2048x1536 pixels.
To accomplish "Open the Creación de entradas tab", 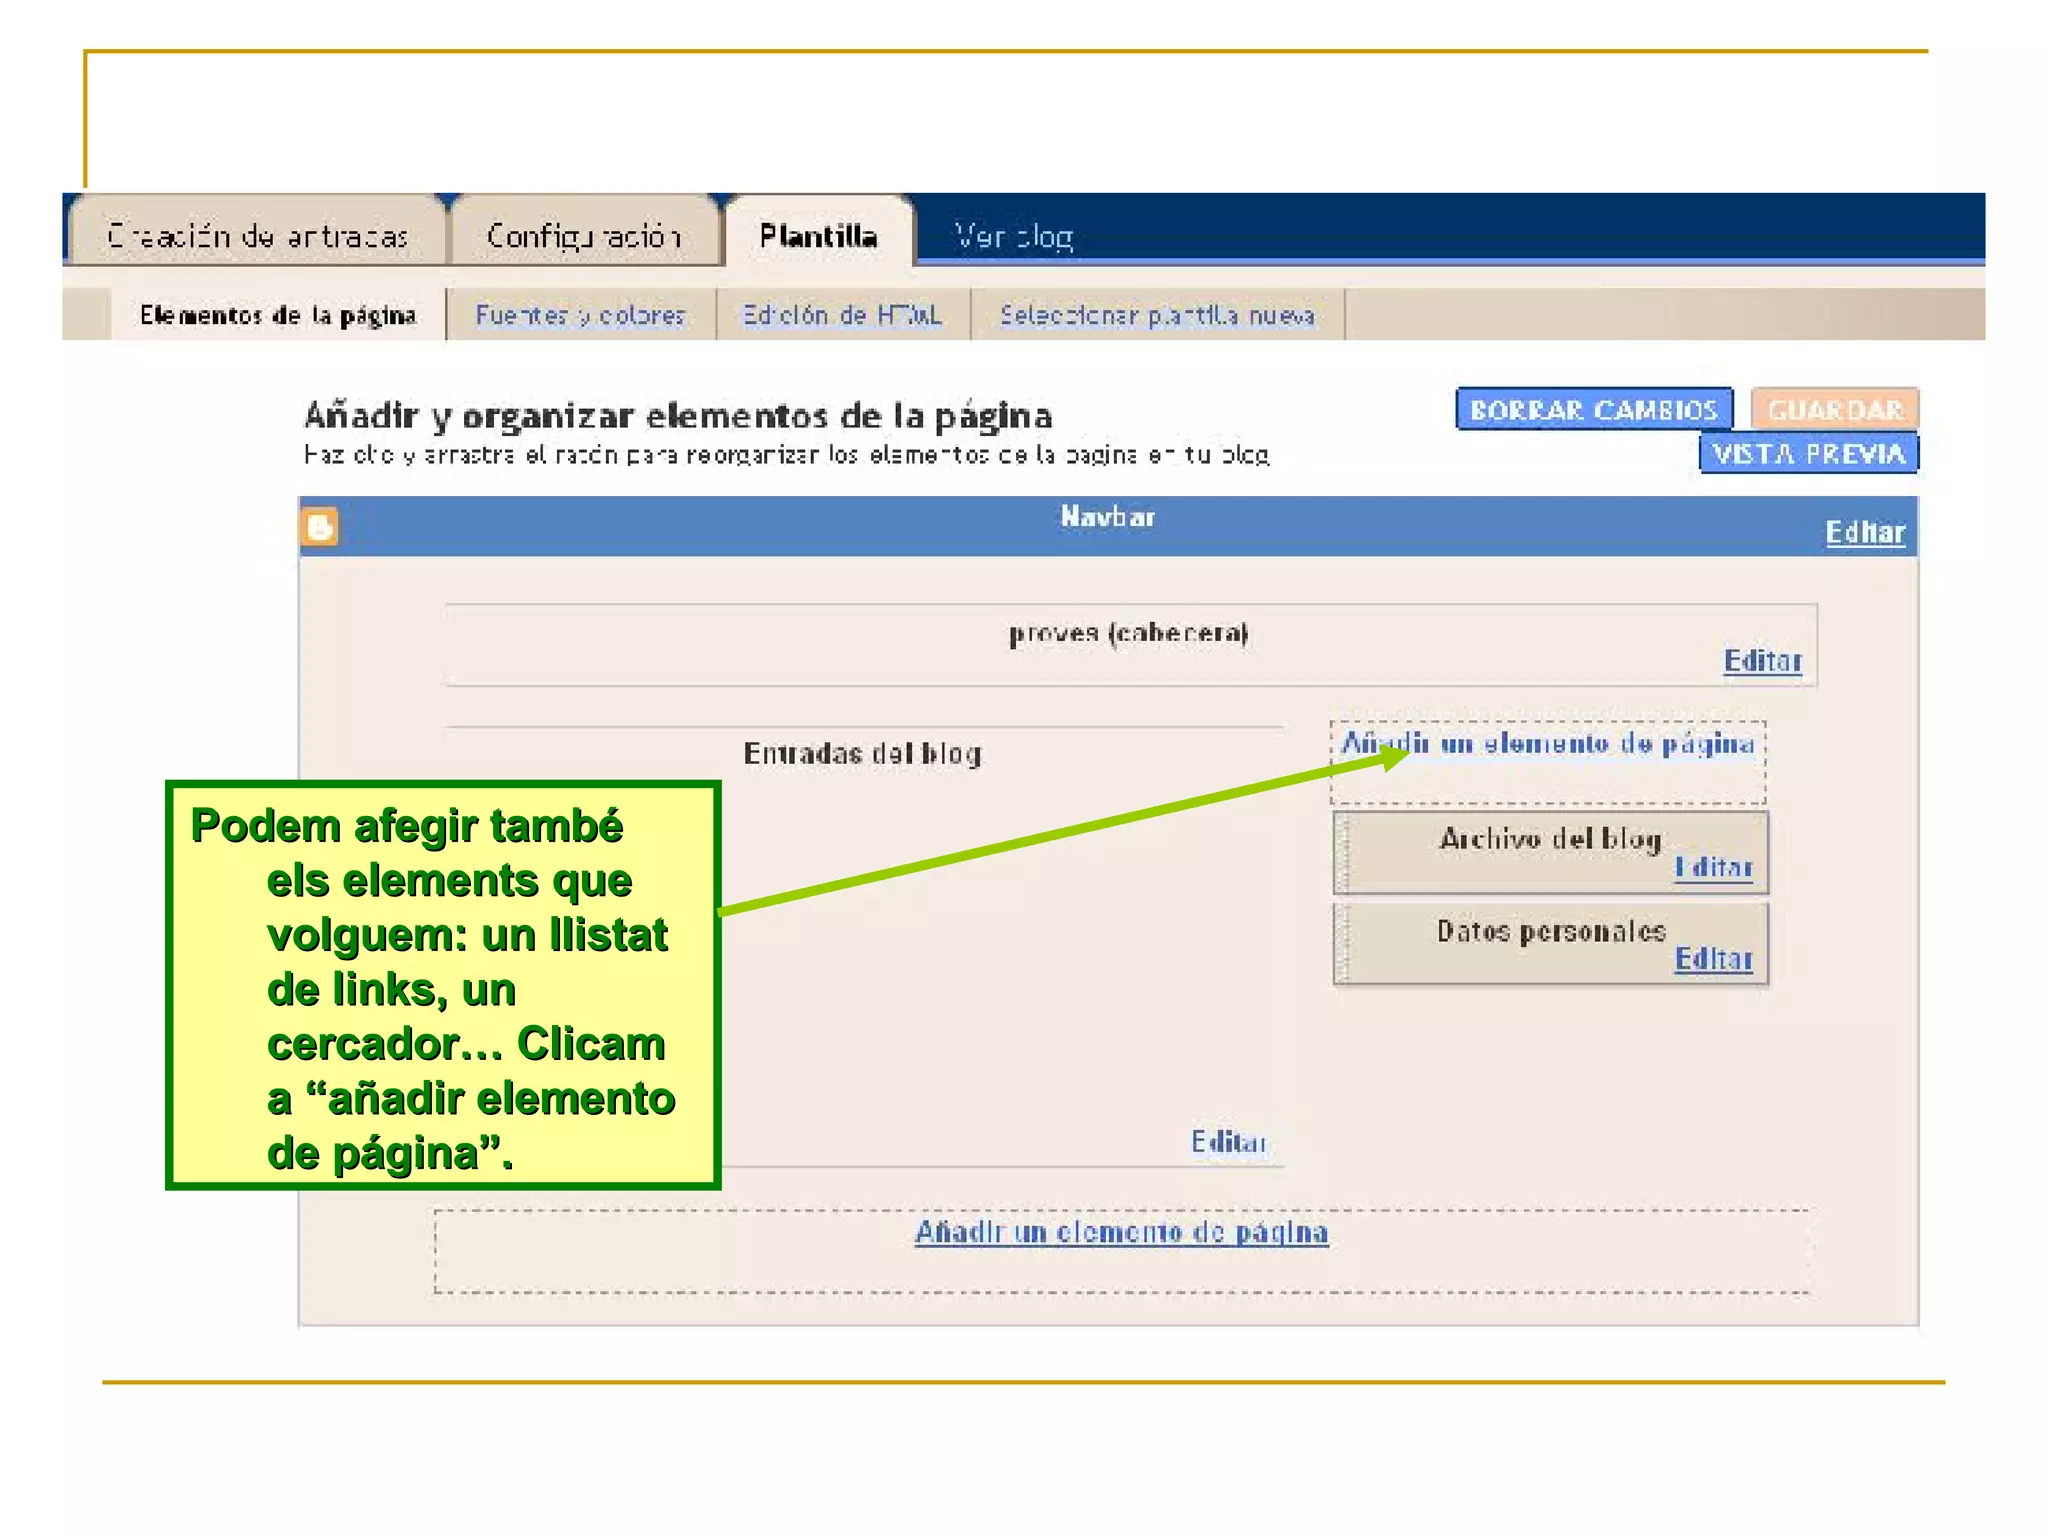I will pos(258,236).
